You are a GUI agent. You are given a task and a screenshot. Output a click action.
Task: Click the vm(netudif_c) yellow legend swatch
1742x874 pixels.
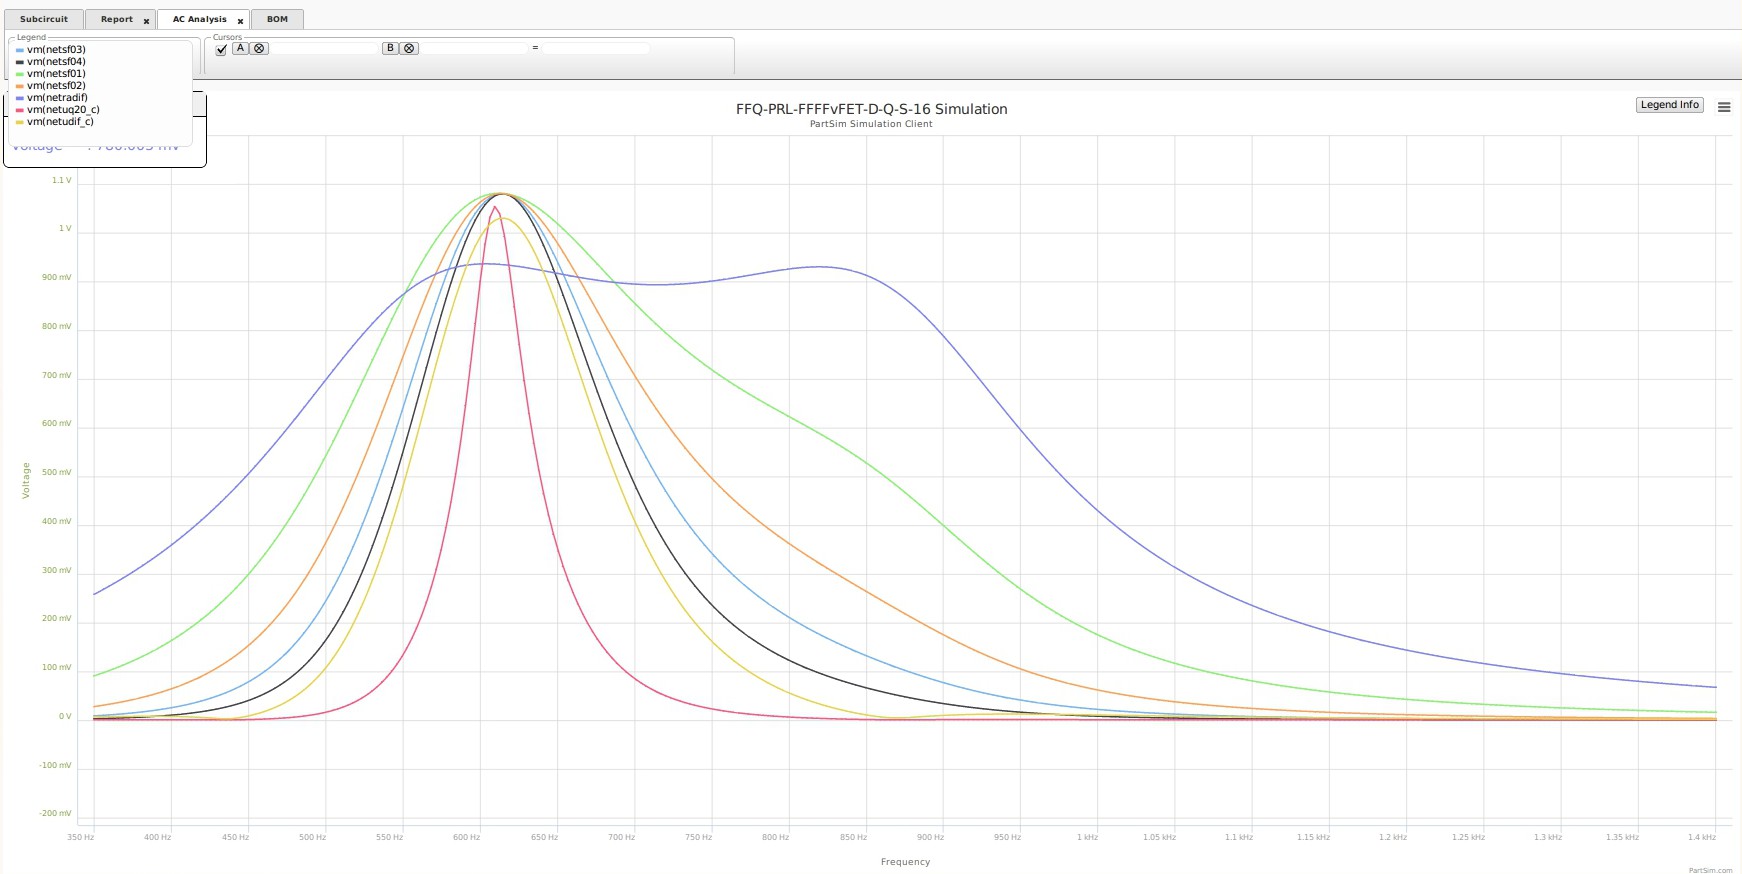tap(20, 122)
